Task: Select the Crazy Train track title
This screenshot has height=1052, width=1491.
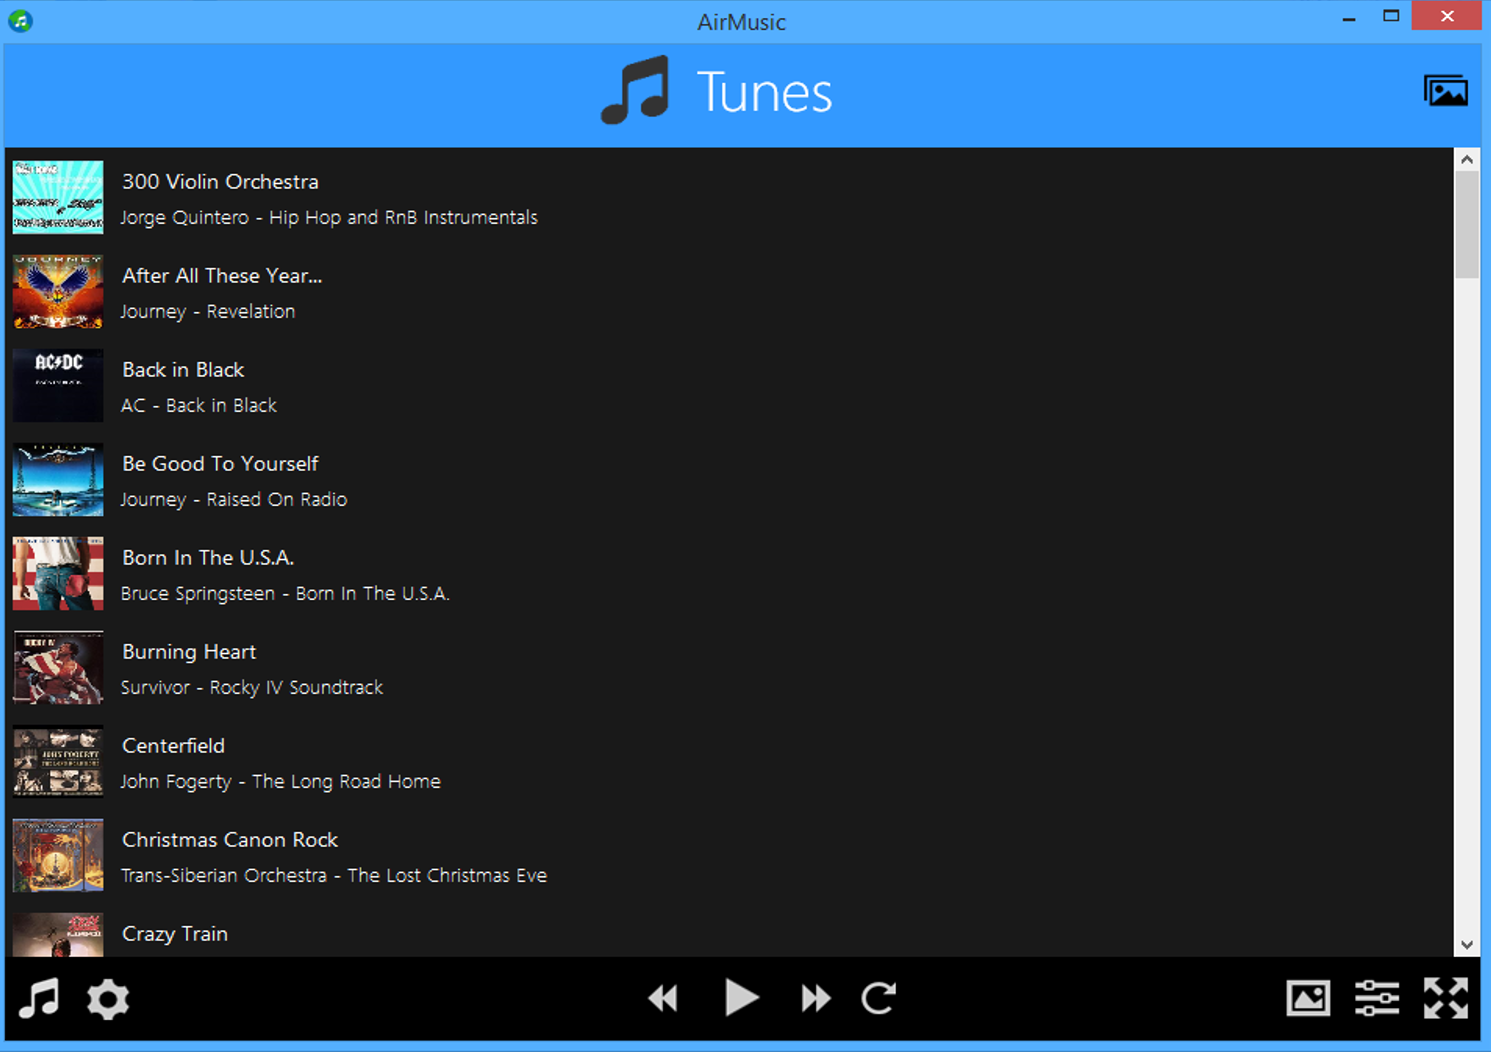Action: 175,934
